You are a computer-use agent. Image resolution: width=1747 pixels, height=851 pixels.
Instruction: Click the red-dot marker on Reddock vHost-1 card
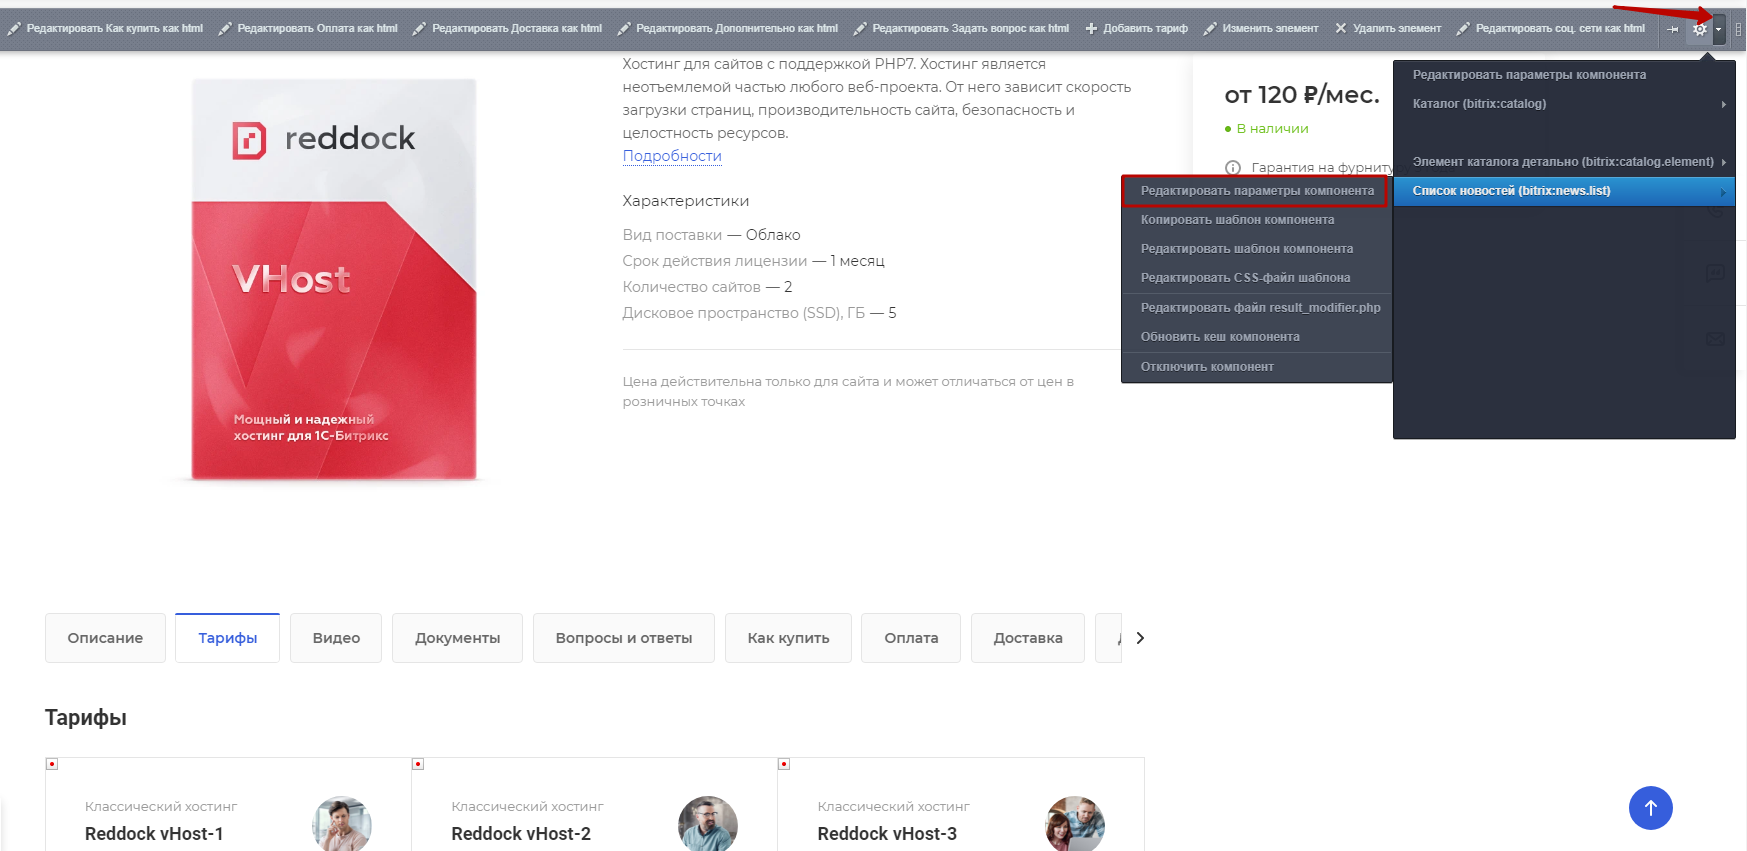(x=52, y=764)
